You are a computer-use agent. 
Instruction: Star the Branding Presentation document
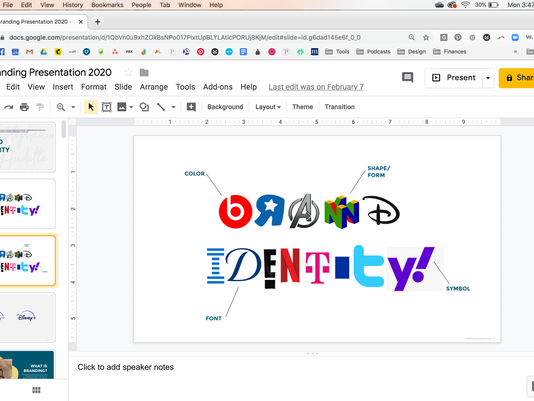coord(128,72)
